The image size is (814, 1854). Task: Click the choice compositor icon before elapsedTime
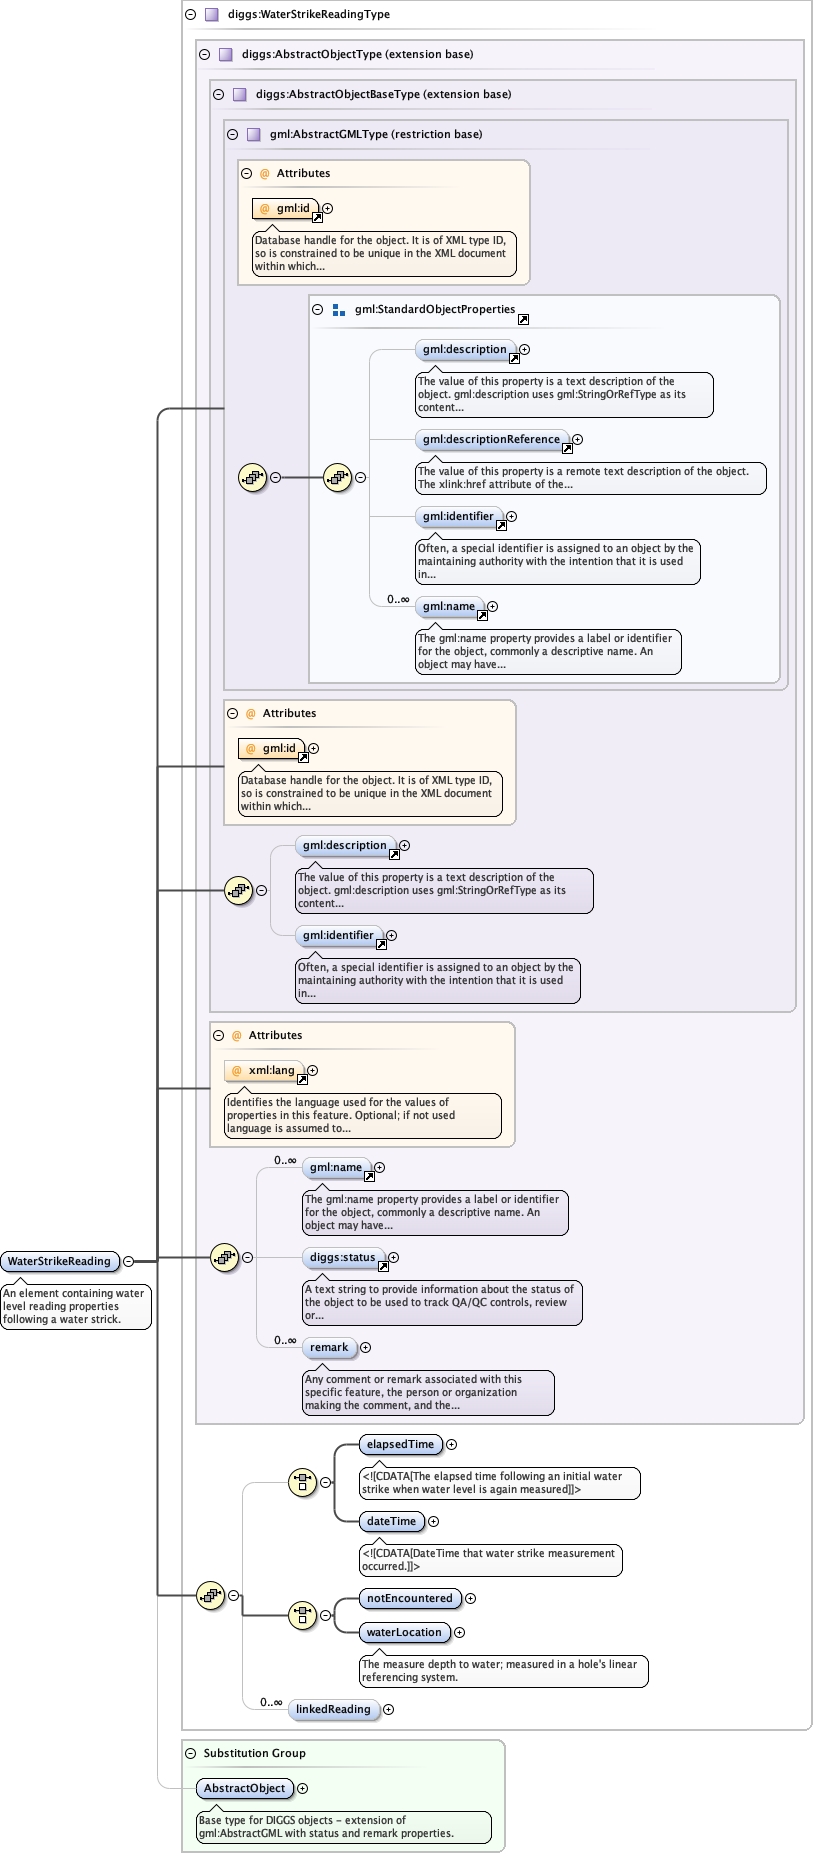(302, 1482)
